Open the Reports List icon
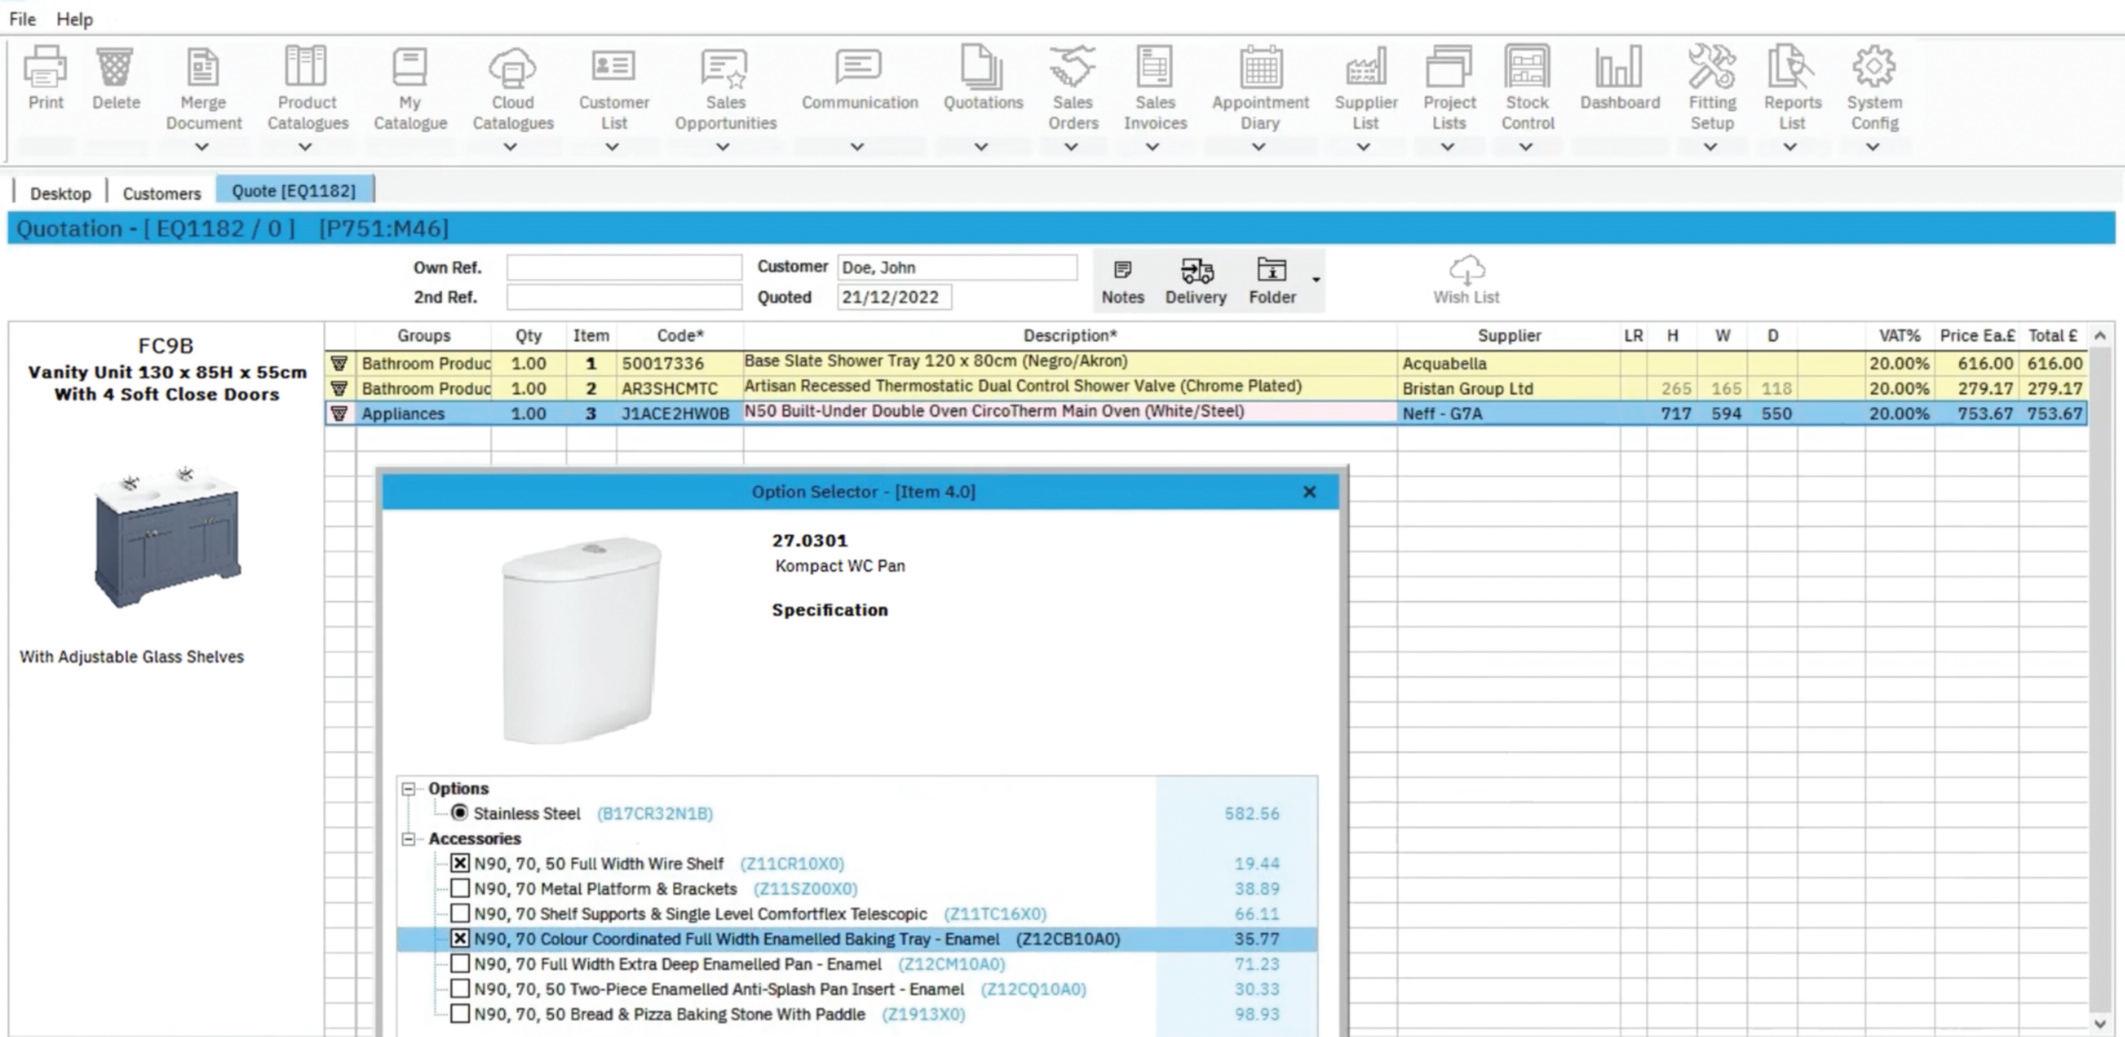2125x1037 pixels. (x=1791, y=66)
